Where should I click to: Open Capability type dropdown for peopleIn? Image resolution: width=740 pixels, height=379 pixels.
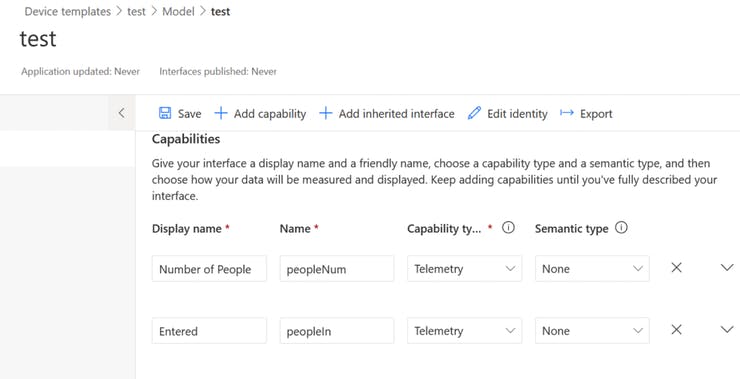(x=464, y=330)
